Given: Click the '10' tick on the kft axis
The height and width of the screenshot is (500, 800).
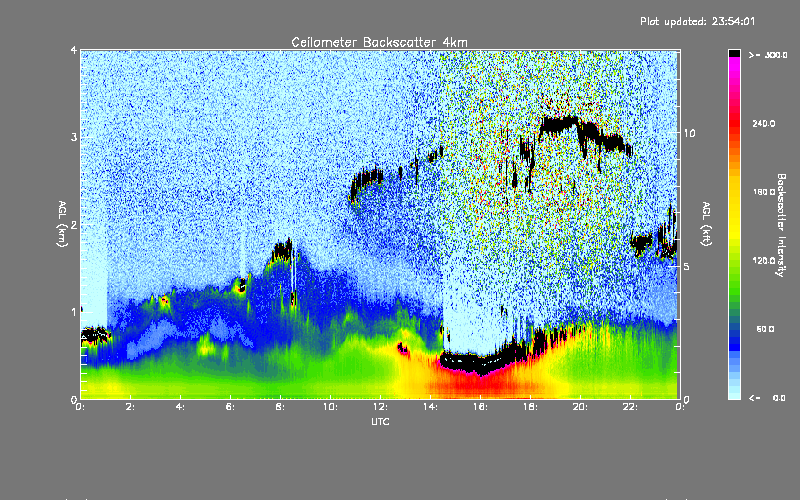Looking at the screenshot, I should tap(689, 133).
